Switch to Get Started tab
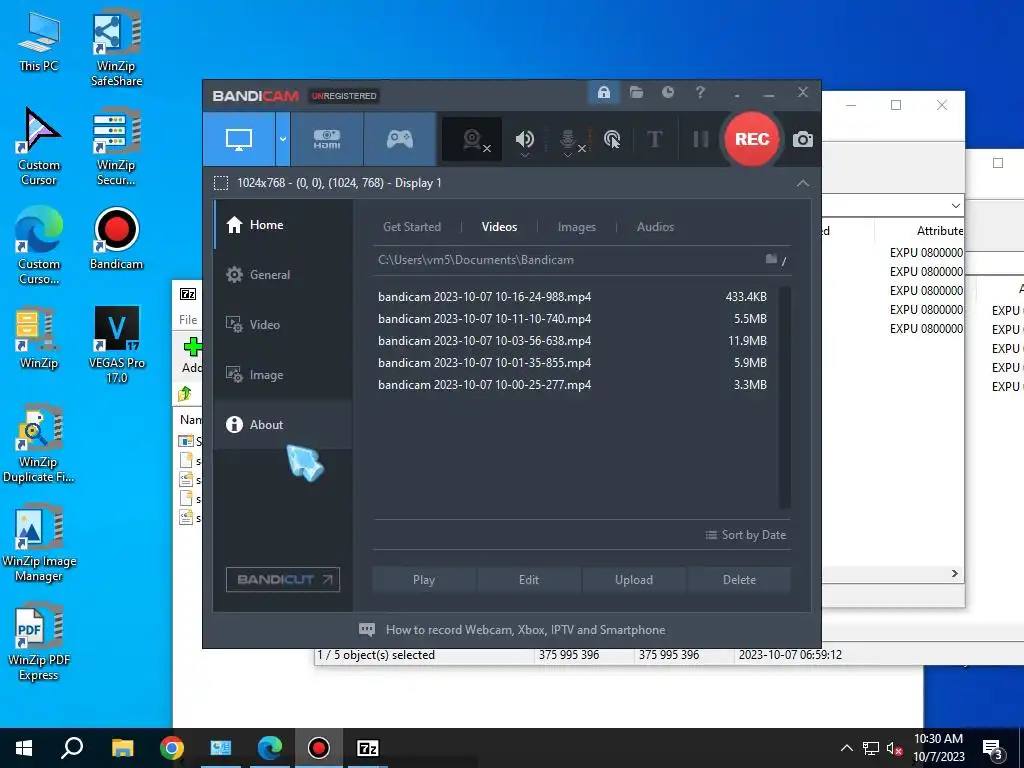The height and width of the screenshot is (768, 1024). pos(411,227)
